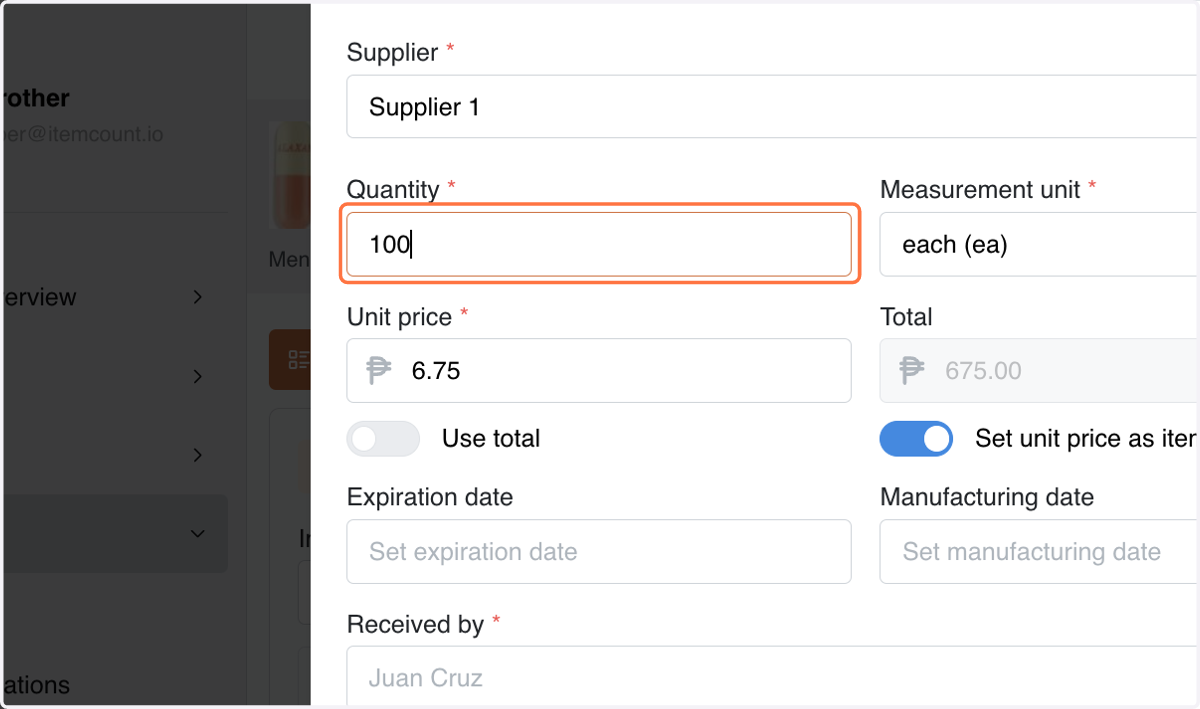Enable the Use total toggle
Screen dimensions: 1200x709
tap(383, 438)
